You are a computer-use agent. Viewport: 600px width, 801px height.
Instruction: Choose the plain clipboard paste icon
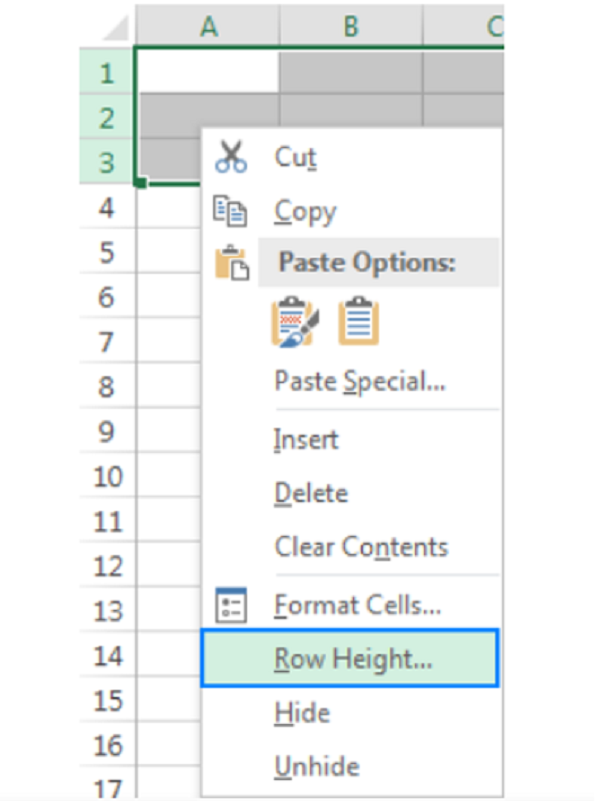[358, 322]
